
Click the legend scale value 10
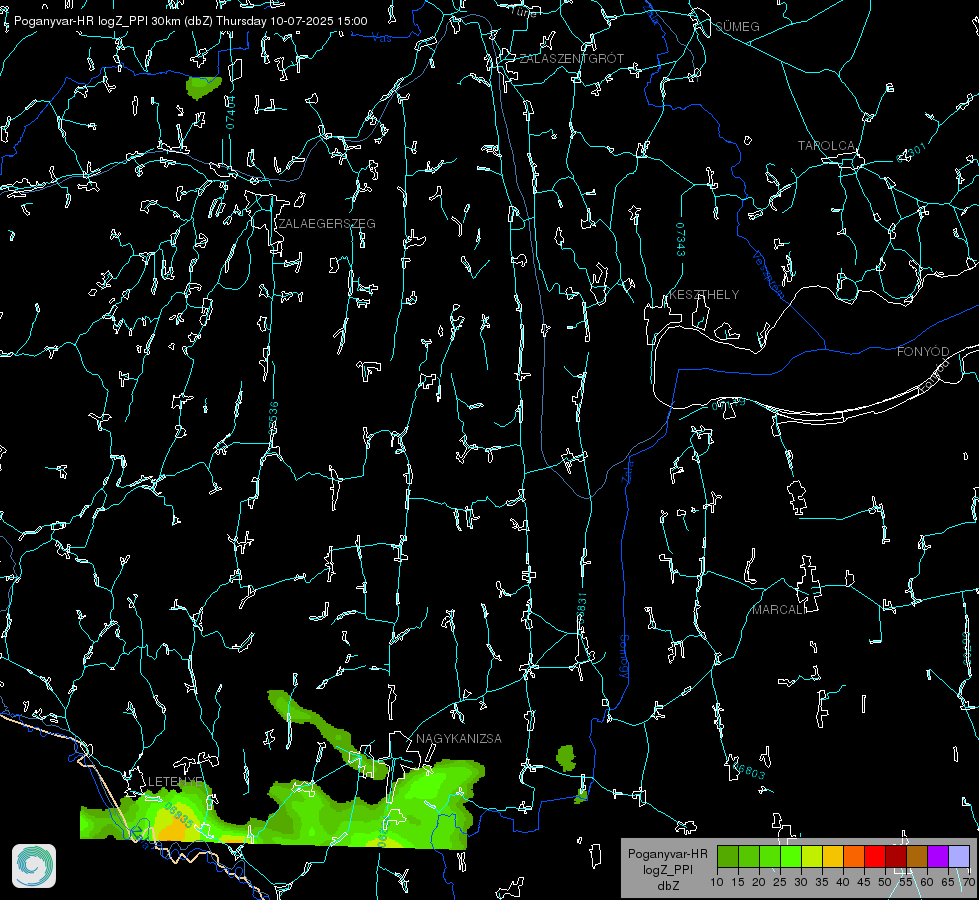coord(717,882)
